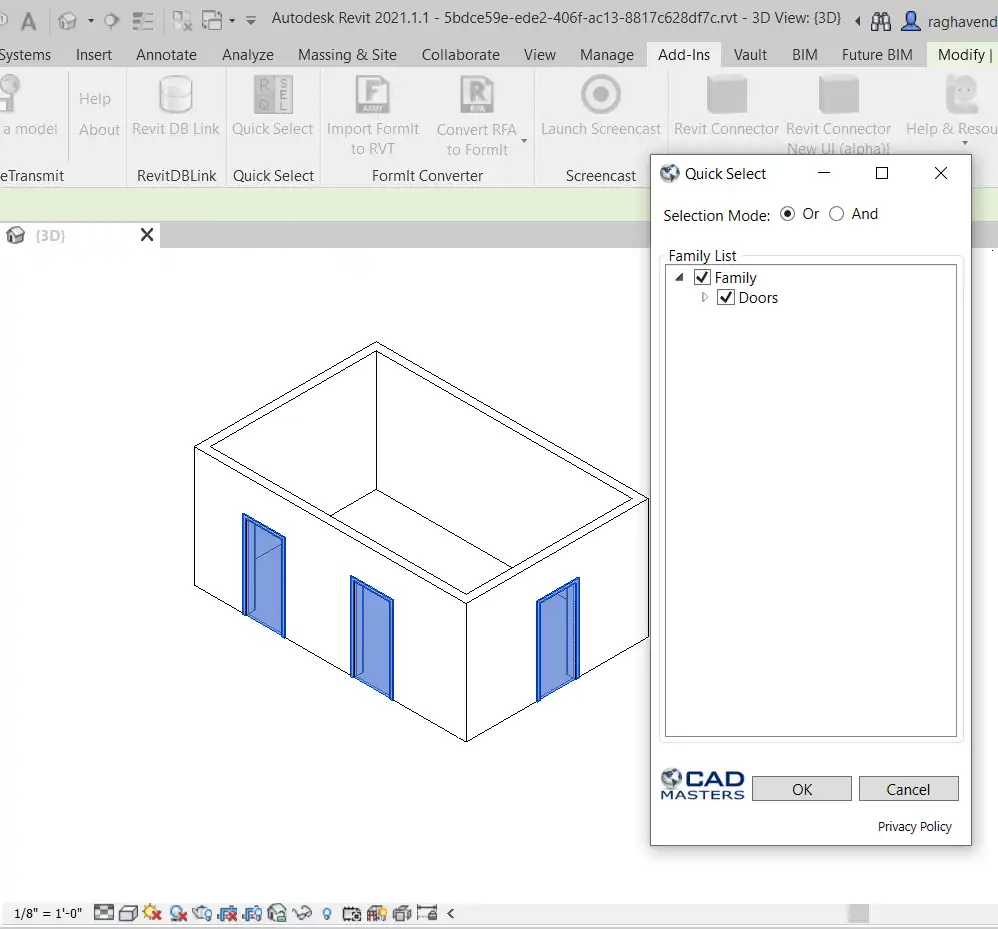Uncheck the Doors checkbox
998x929 pixels.
[726, 298]
